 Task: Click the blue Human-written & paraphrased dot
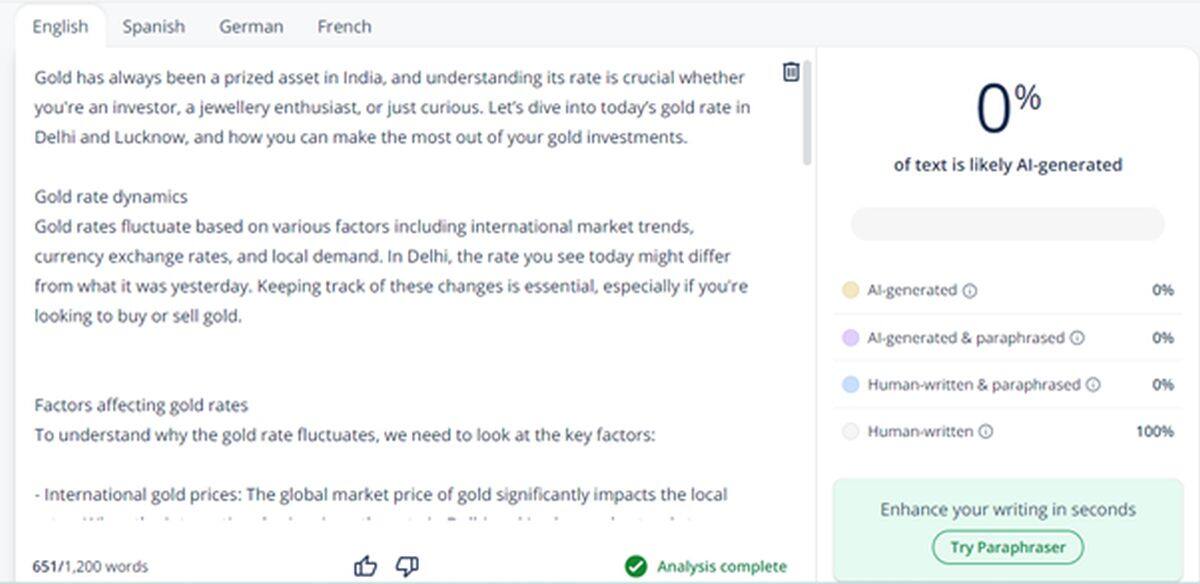851,385
